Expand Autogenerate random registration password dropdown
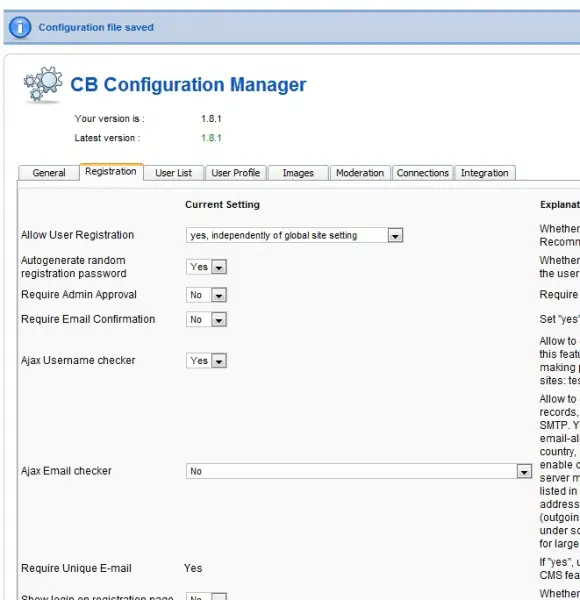Image resolution: width=580 pixels, height=600 pixels. point(206,267)
